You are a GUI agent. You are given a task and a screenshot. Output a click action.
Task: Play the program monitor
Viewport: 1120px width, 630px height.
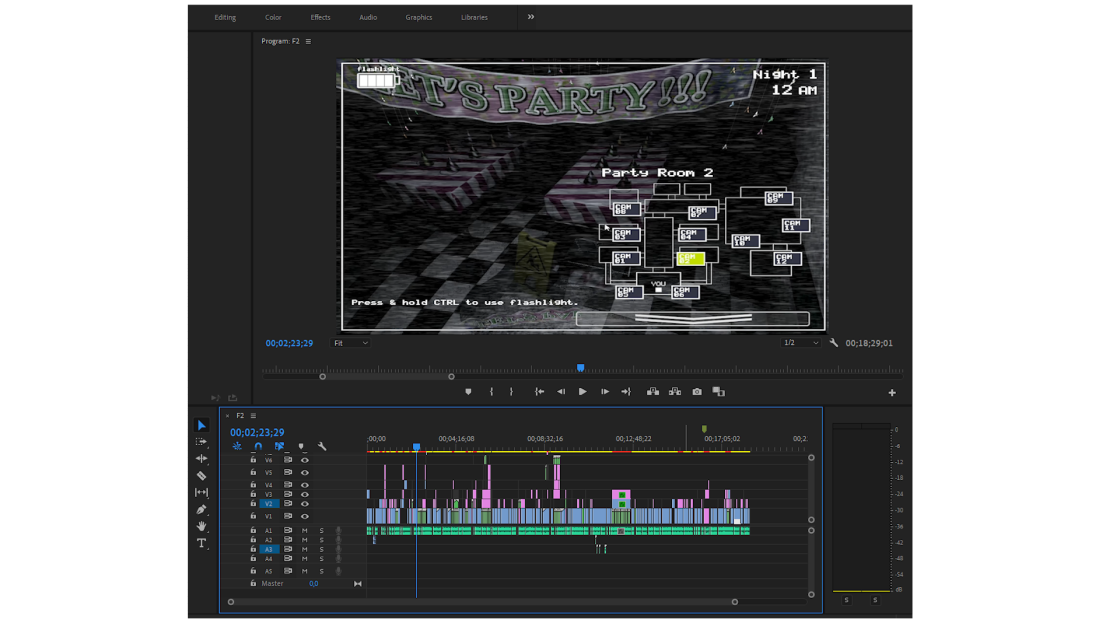pyautogui.click(x=583, y=392)
